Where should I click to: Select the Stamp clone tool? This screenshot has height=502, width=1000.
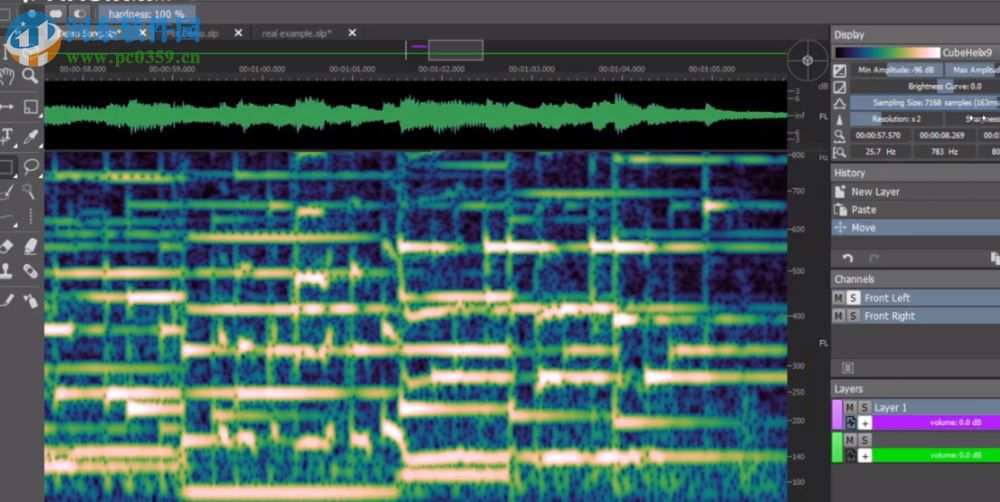click(x=8, y=270)
